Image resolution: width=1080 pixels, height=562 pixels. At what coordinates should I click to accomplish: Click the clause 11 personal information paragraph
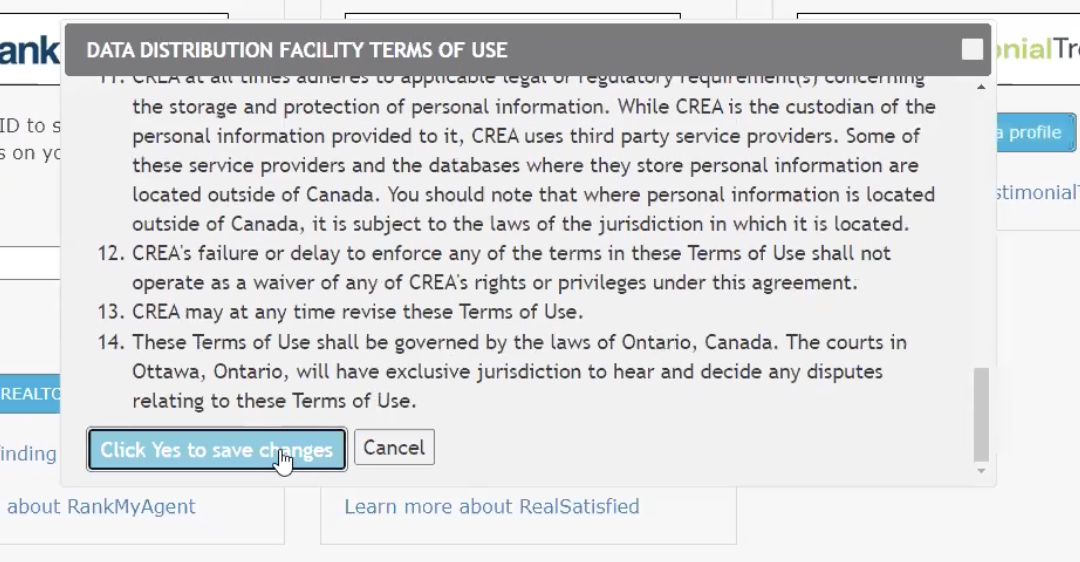click(x=533, y=165)
